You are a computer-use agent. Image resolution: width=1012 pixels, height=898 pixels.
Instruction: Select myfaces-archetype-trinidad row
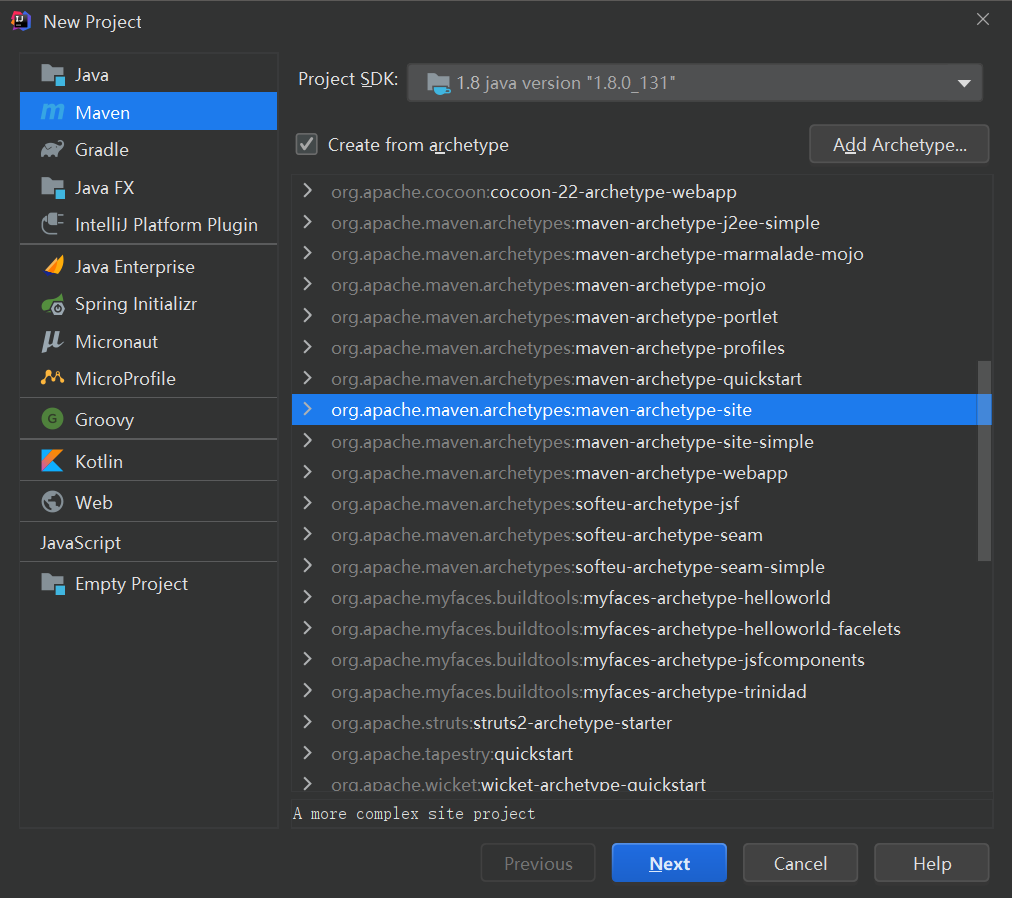point(641,691)
